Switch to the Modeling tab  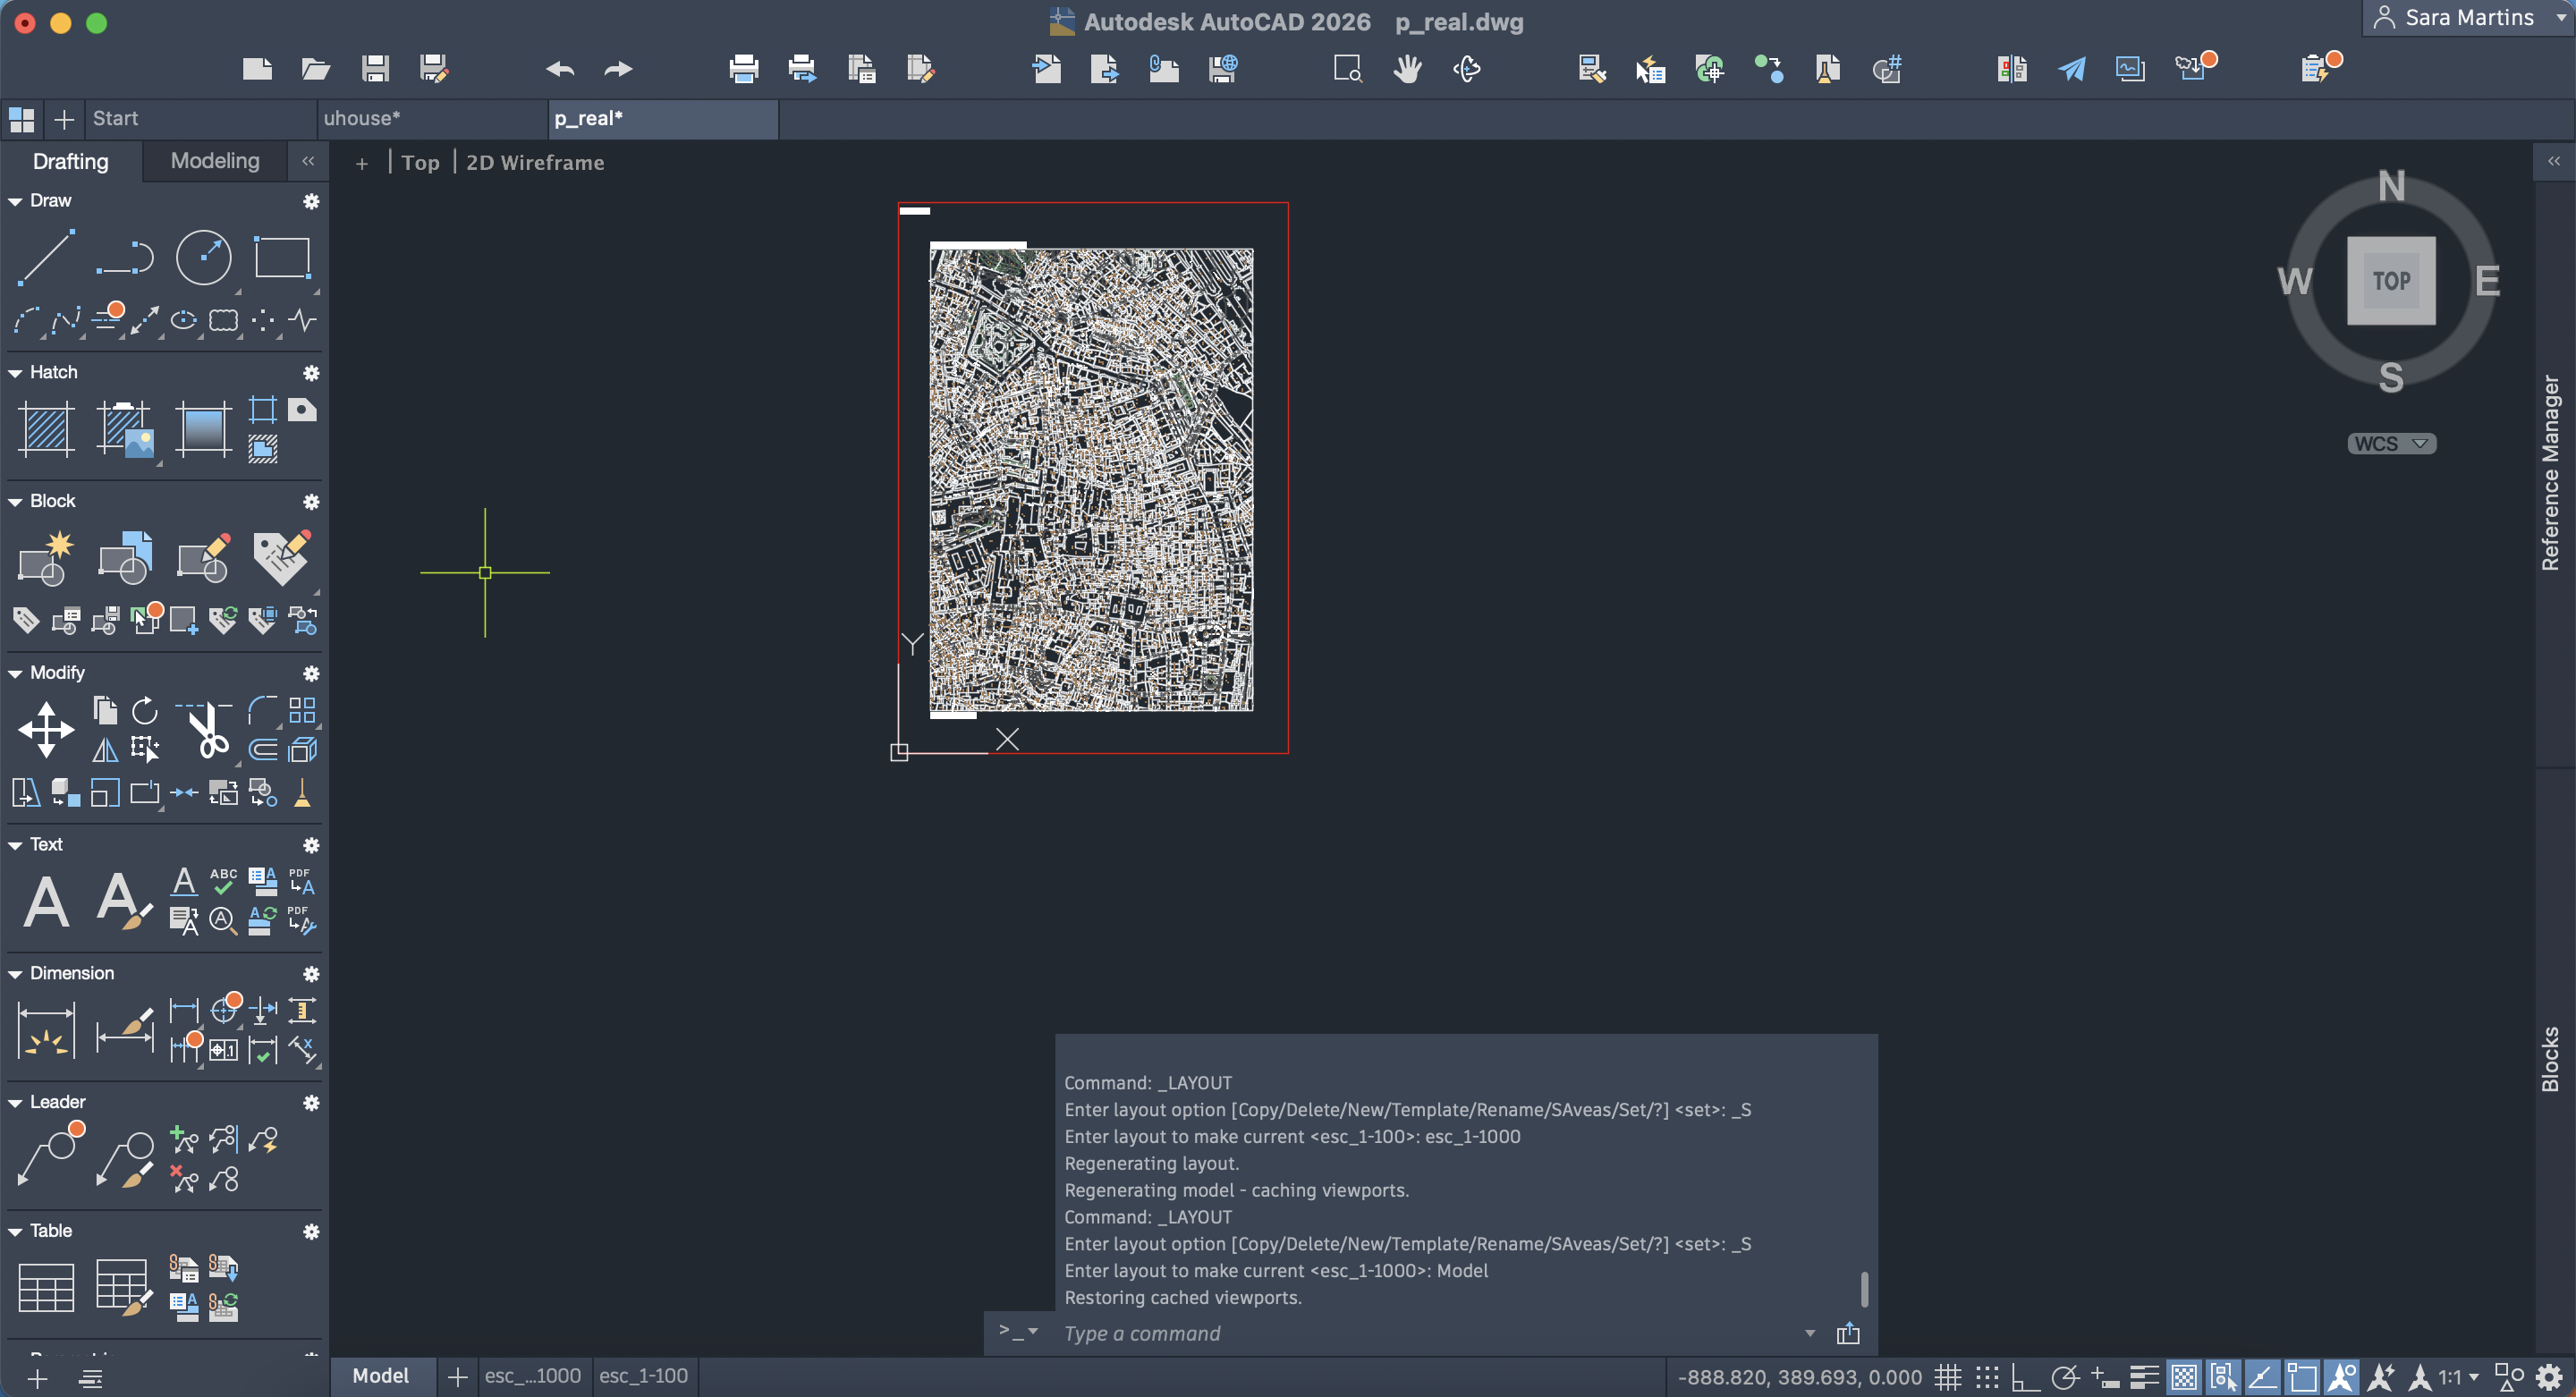click(215, 161)
